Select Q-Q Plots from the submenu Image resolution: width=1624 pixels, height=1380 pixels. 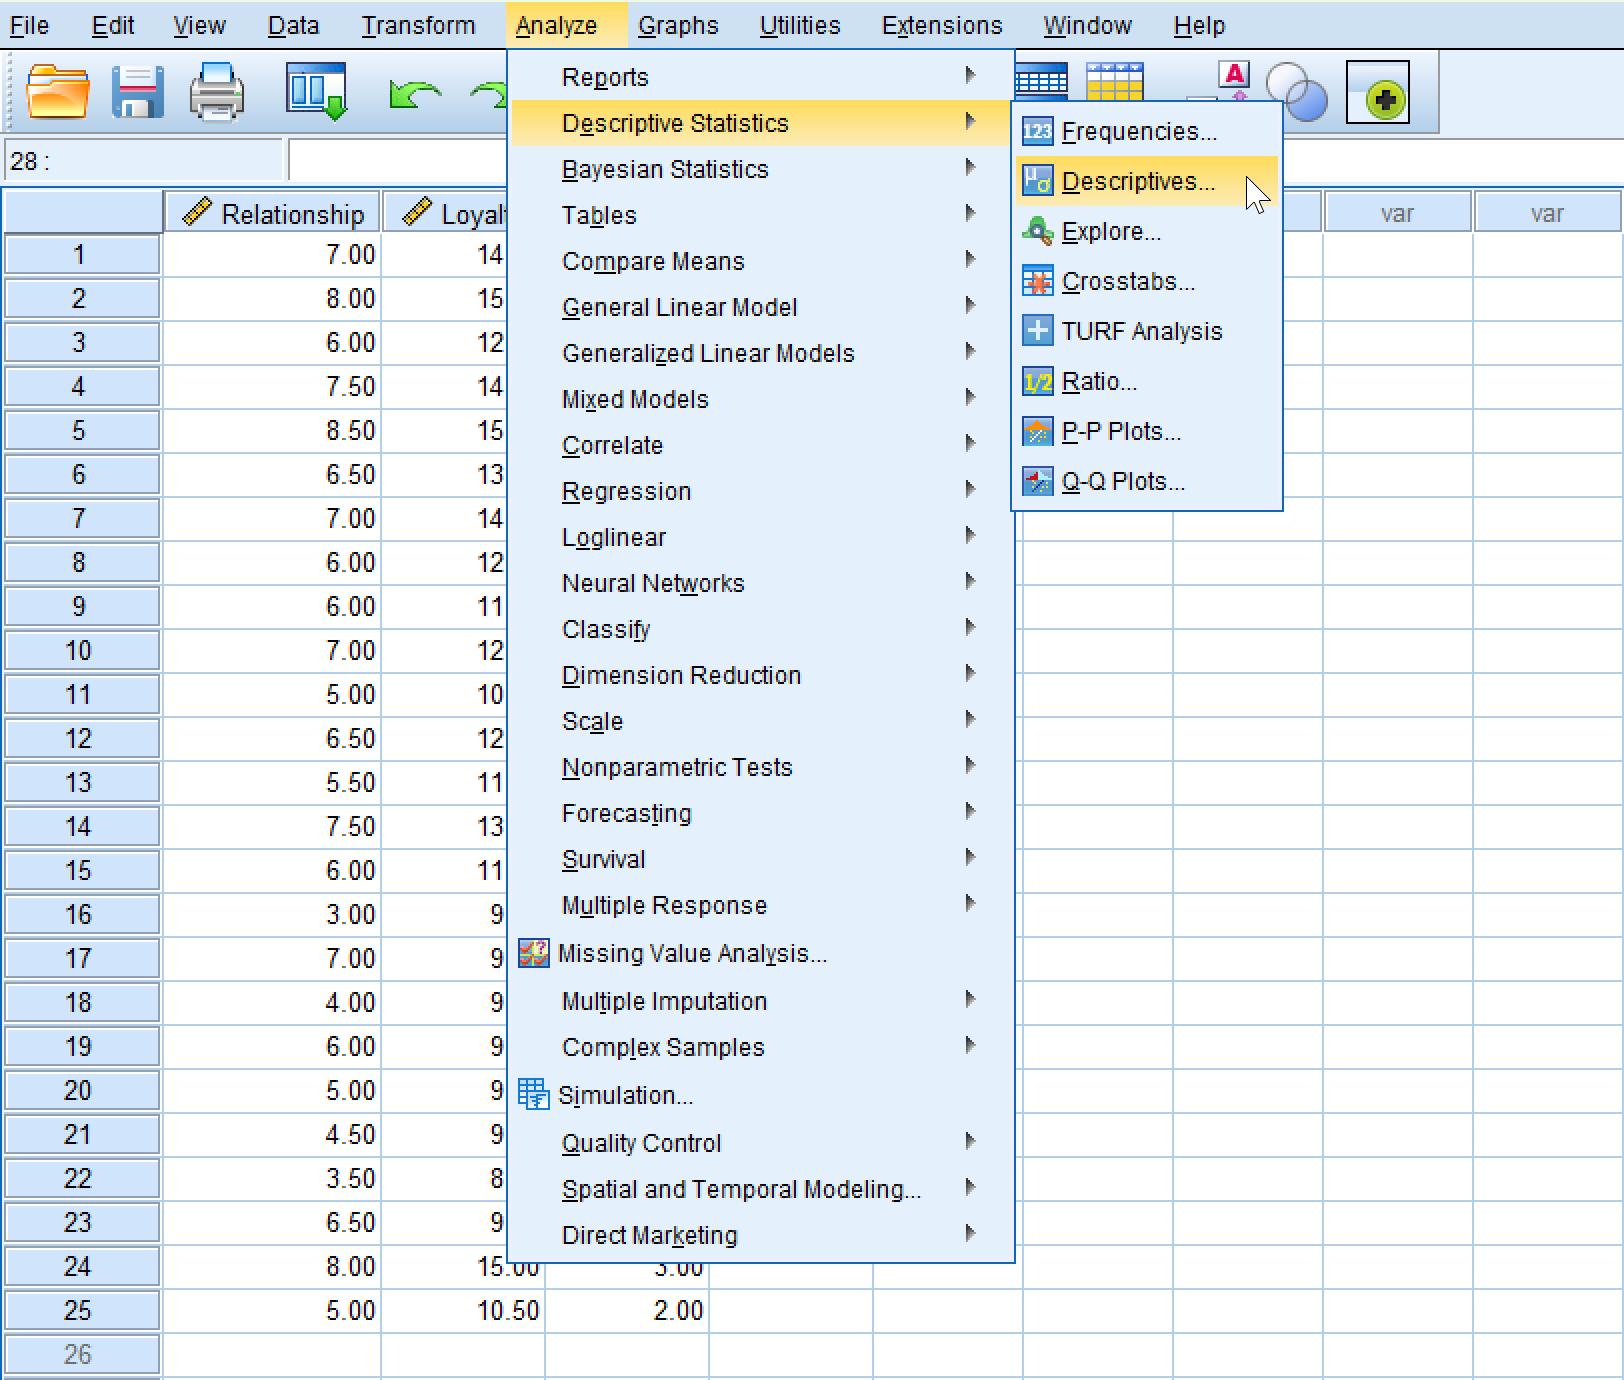coord(1122,481)
